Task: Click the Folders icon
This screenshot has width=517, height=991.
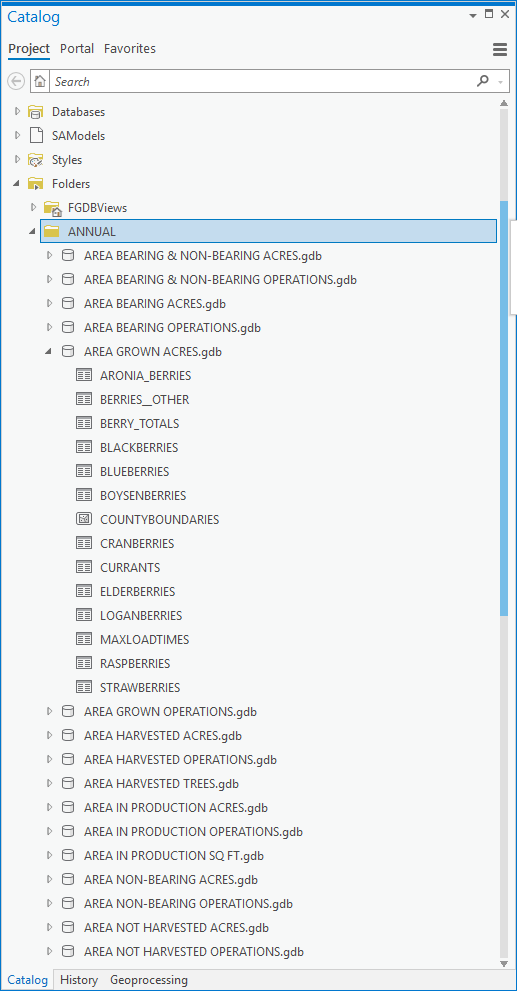Action: (x=35, y=184)
